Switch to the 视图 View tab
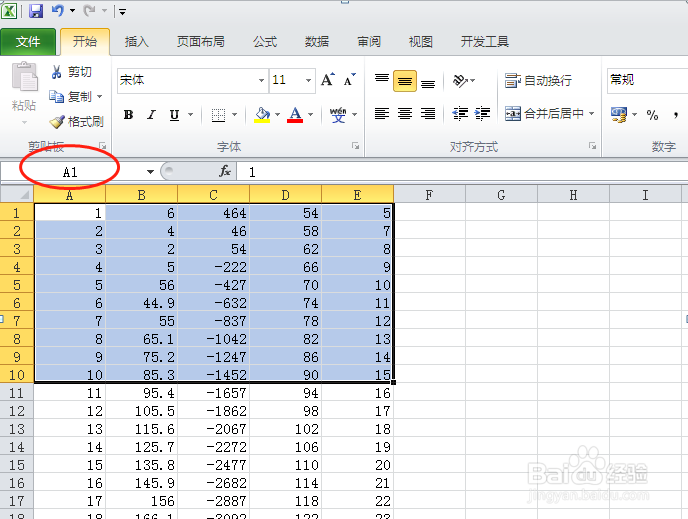 click(x=420, y=42)
